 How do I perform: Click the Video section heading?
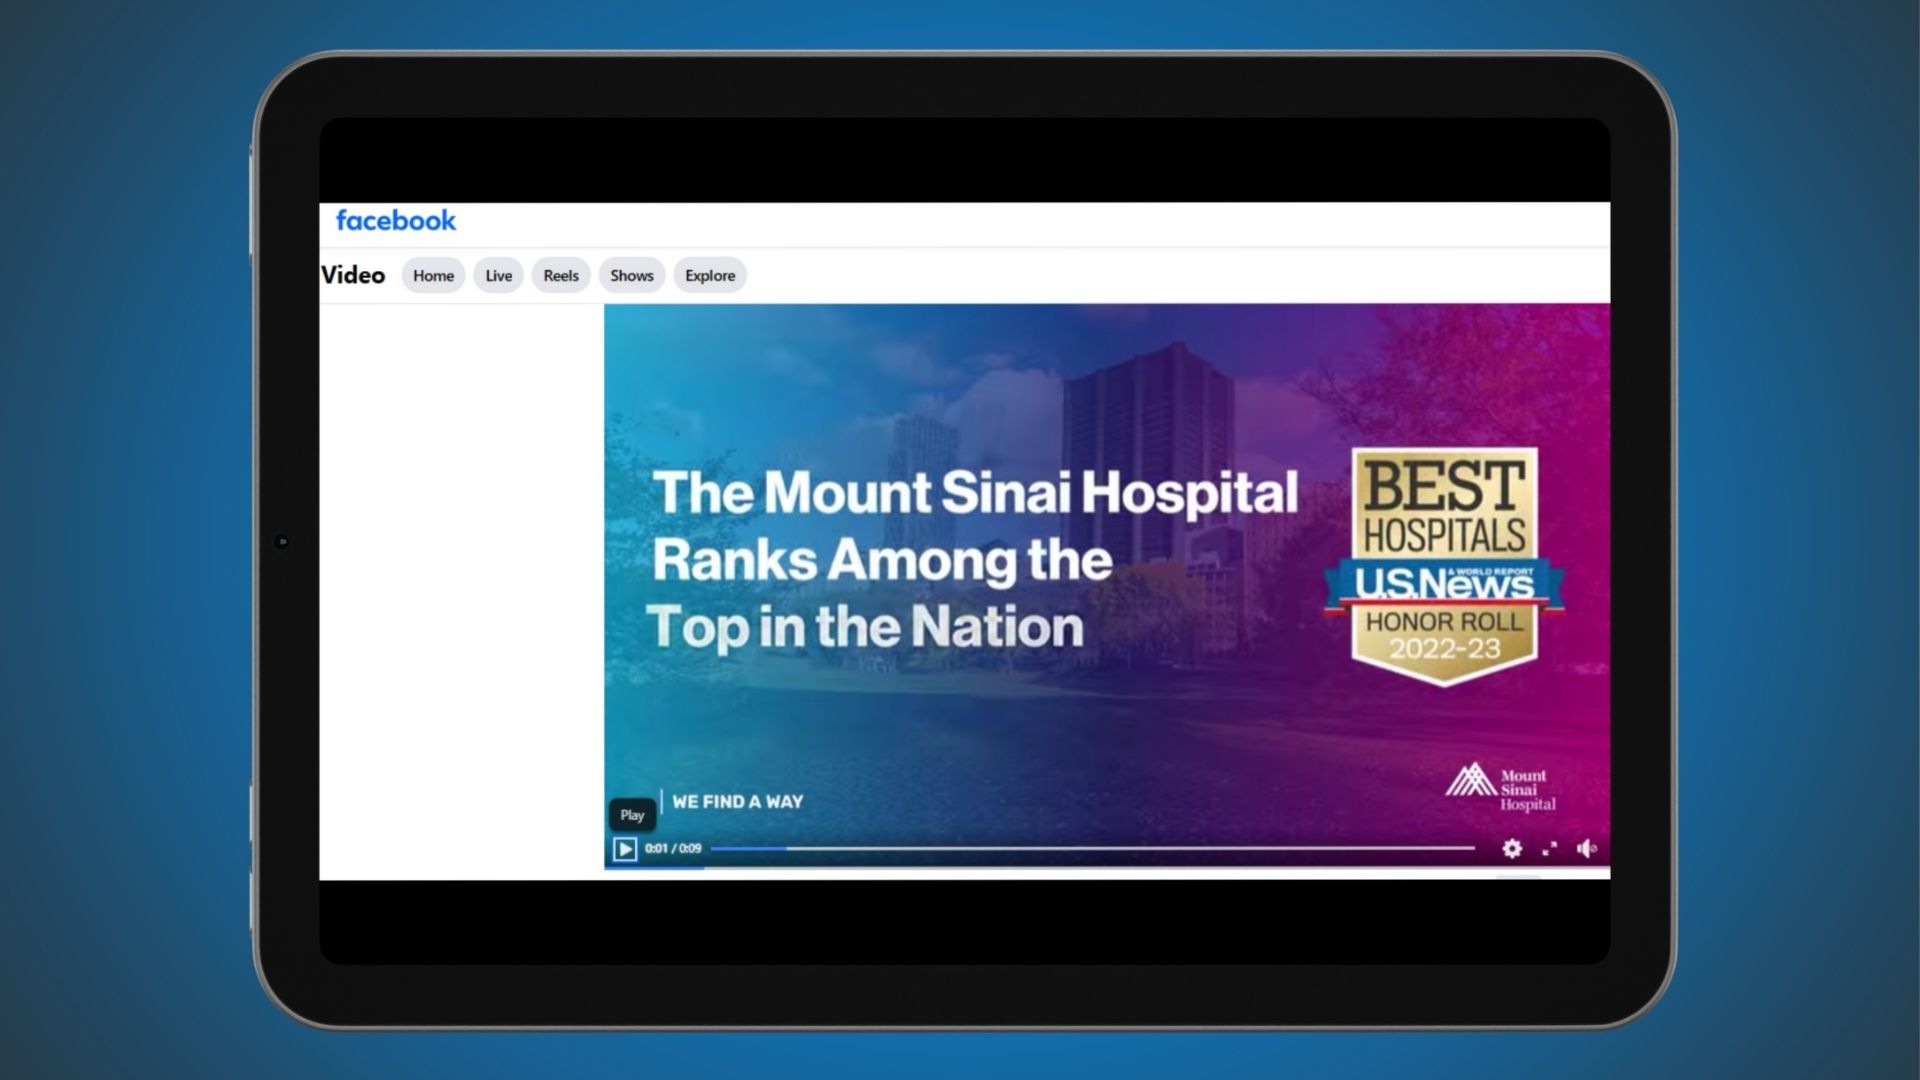pos(353,275)
